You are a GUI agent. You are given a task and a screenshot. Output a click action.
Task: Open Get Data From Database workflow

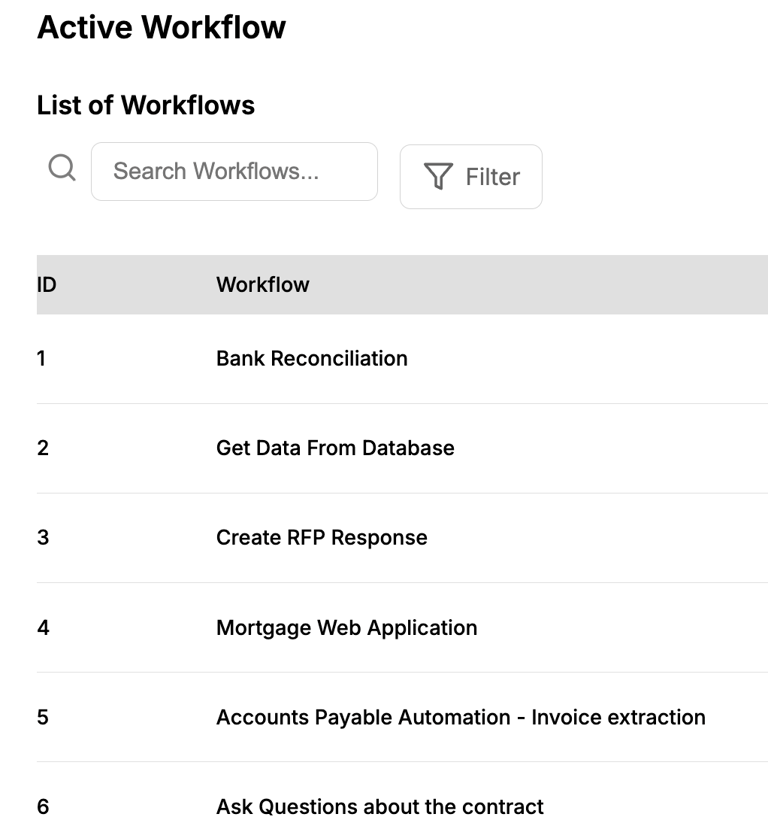pos(335,448)
